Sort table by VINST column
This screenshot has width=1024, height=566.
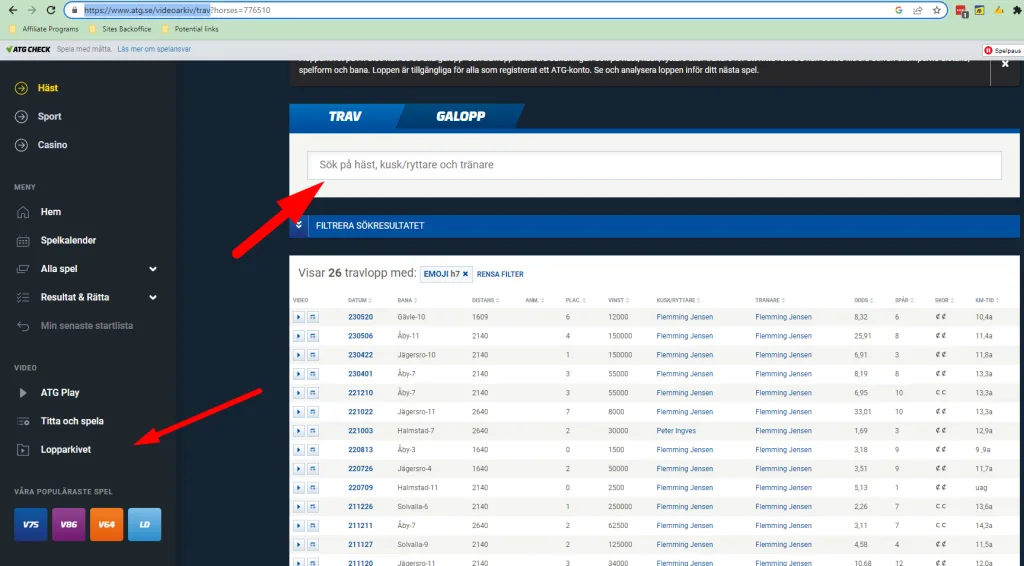coord(617,300)
